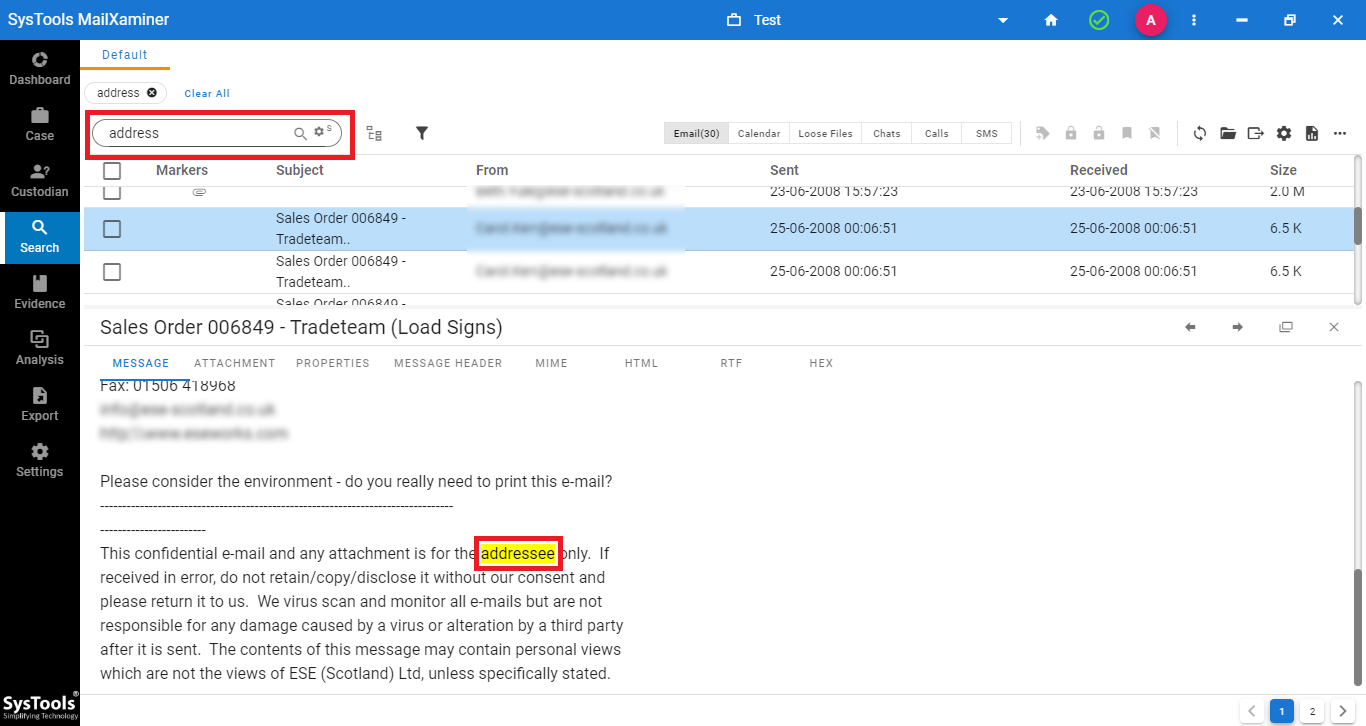
Task: Switch to the Chats tab
Action: click(886, 133)
